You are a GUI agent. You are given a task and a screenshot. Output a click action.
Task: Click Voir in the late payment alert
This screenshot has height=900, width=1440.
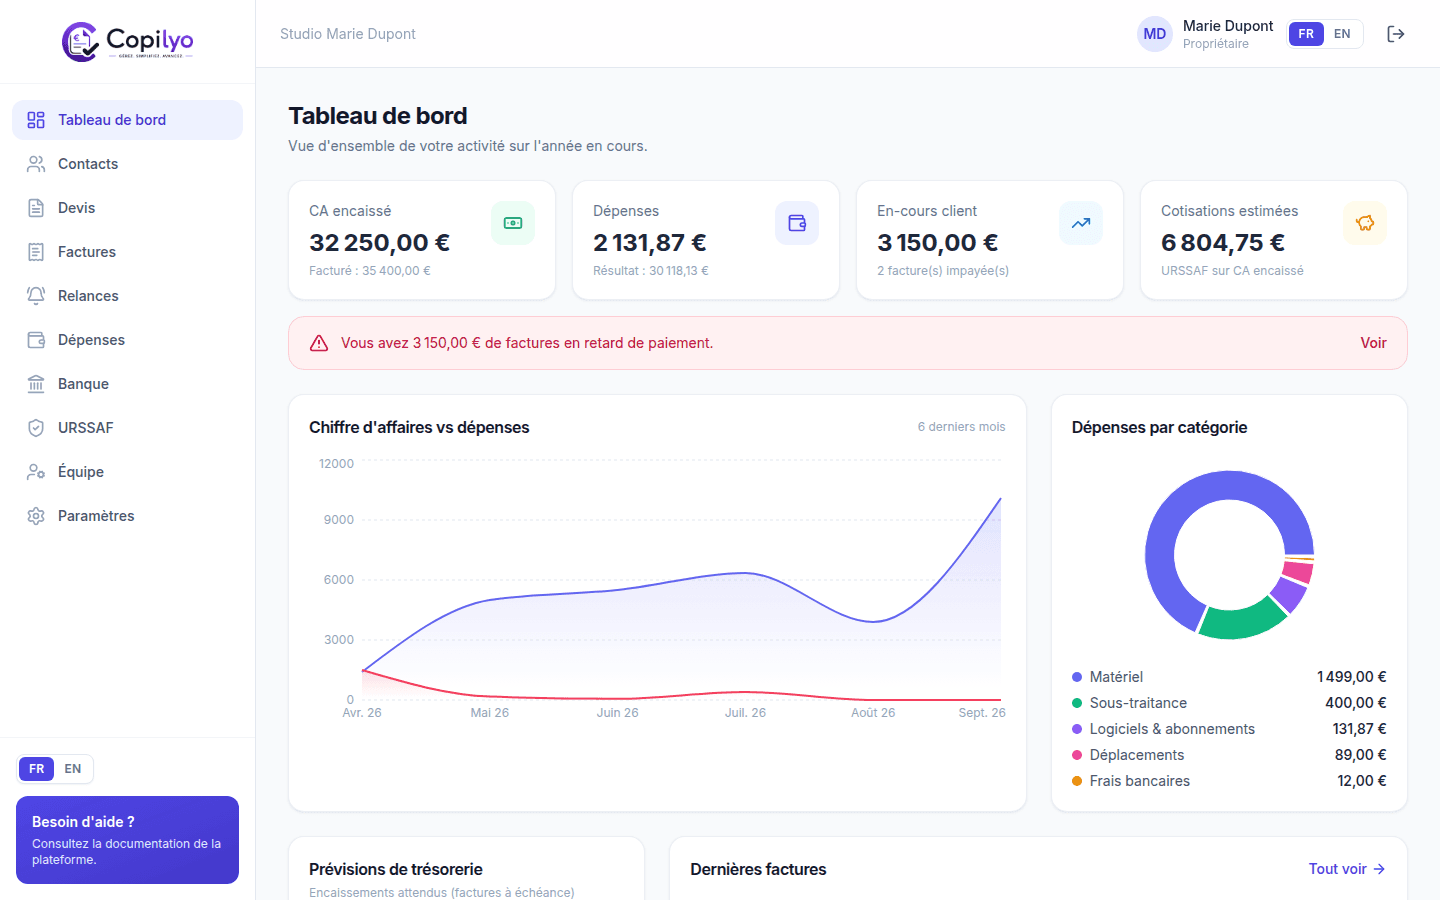1373,343
